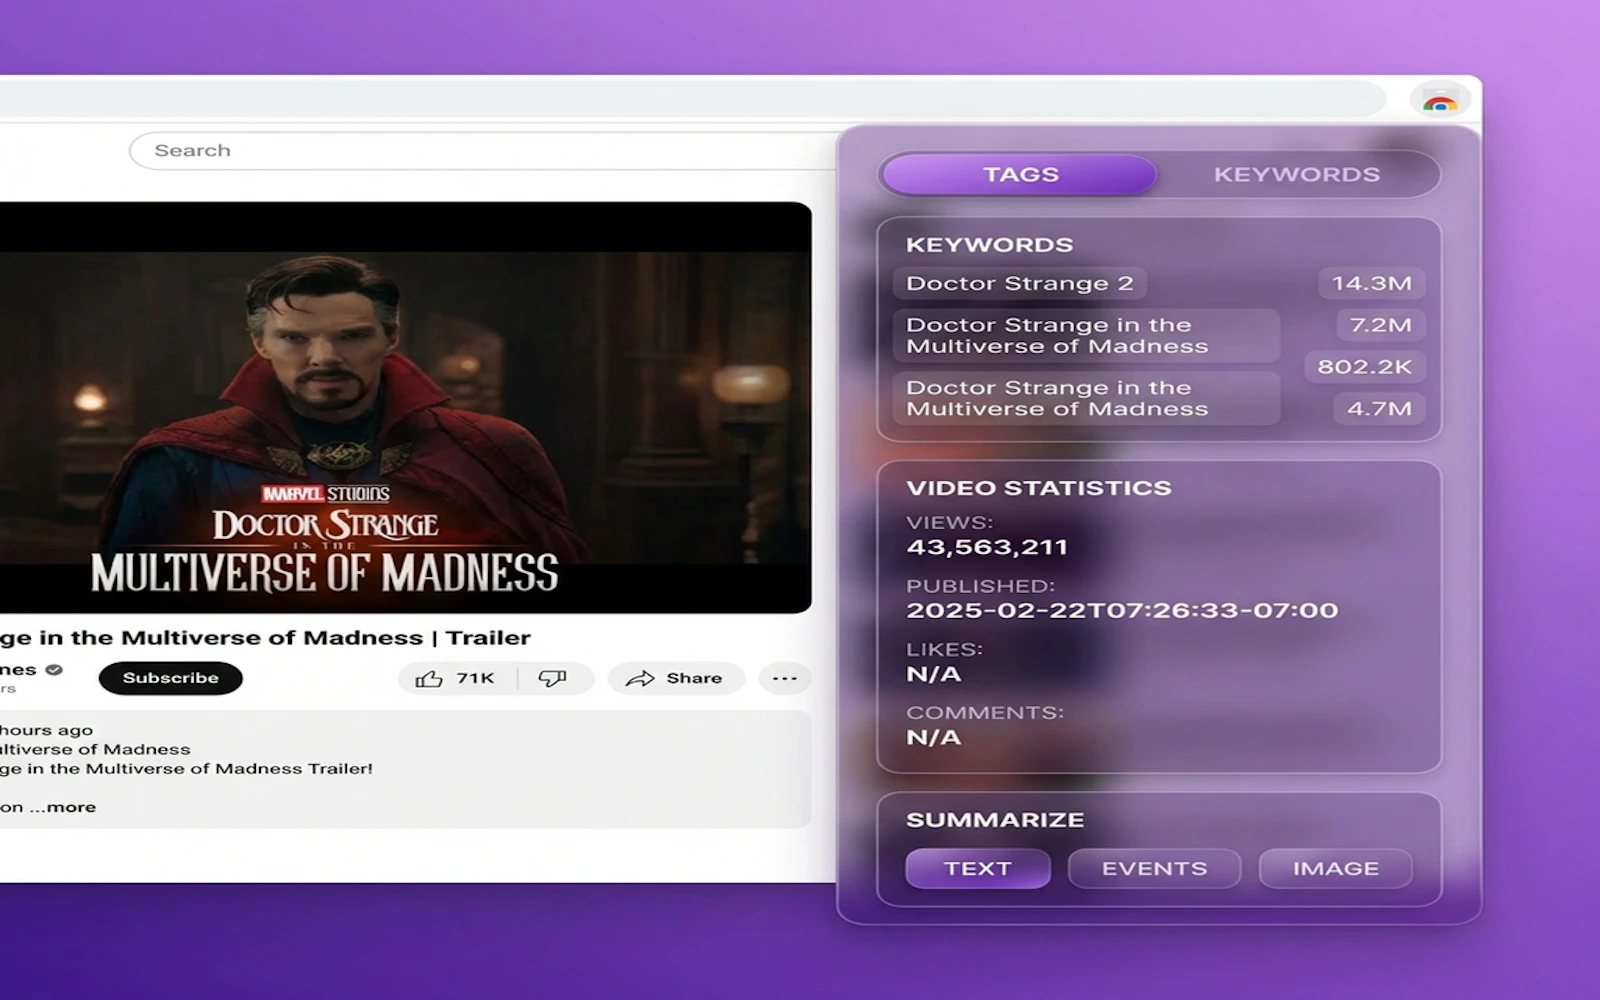Click the SUMMARIZE heading
This screenshot has height=1000, width=1600.
point(995,820)
